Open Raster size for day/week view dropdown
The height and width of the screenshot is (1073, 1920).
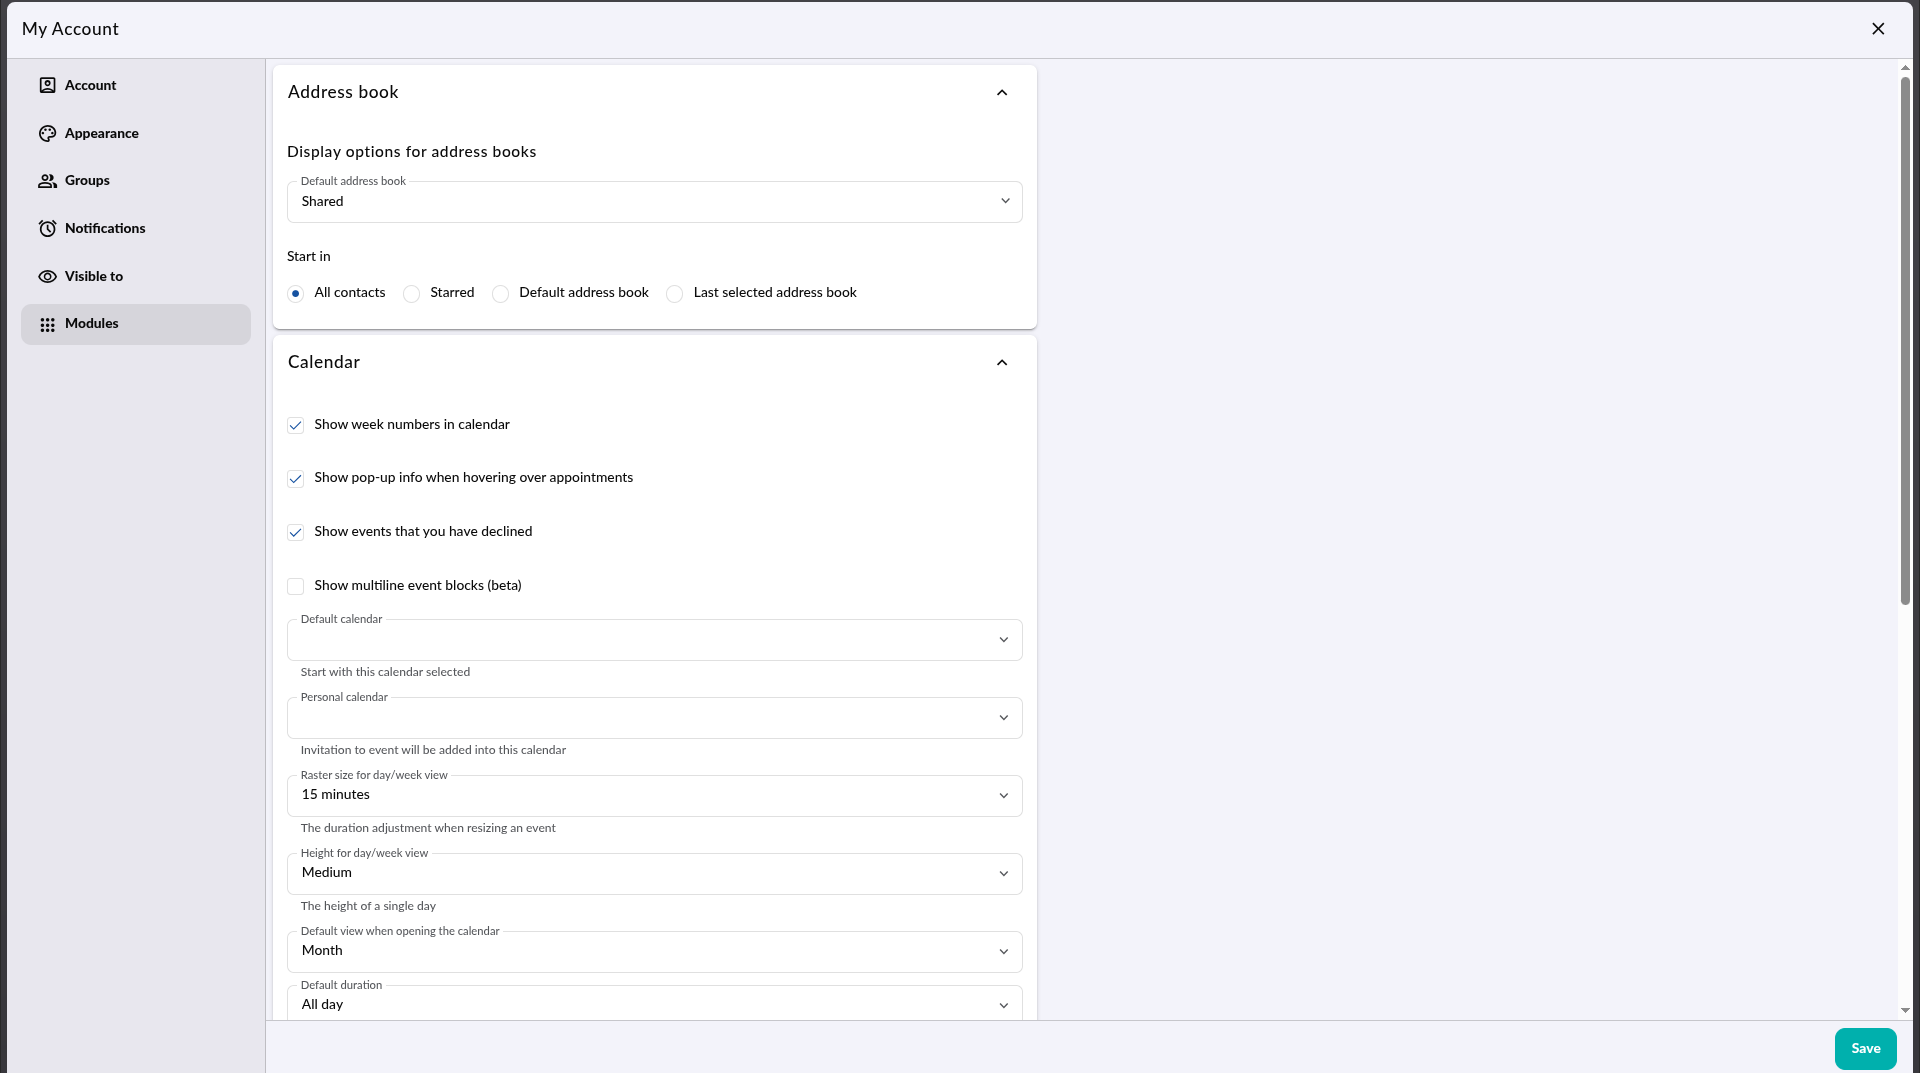(655, 796)
